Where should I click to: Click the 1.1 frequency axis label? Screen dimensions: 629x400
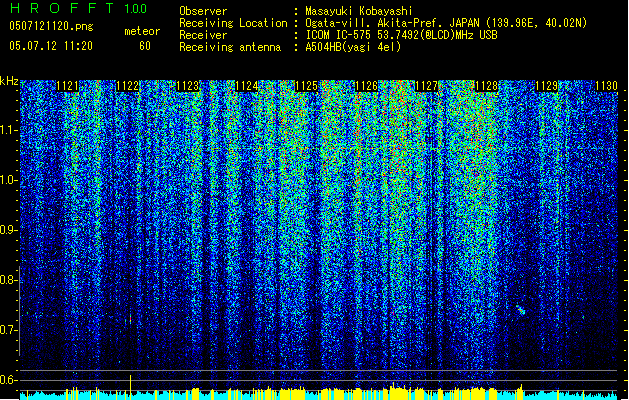tap(8, 130)
